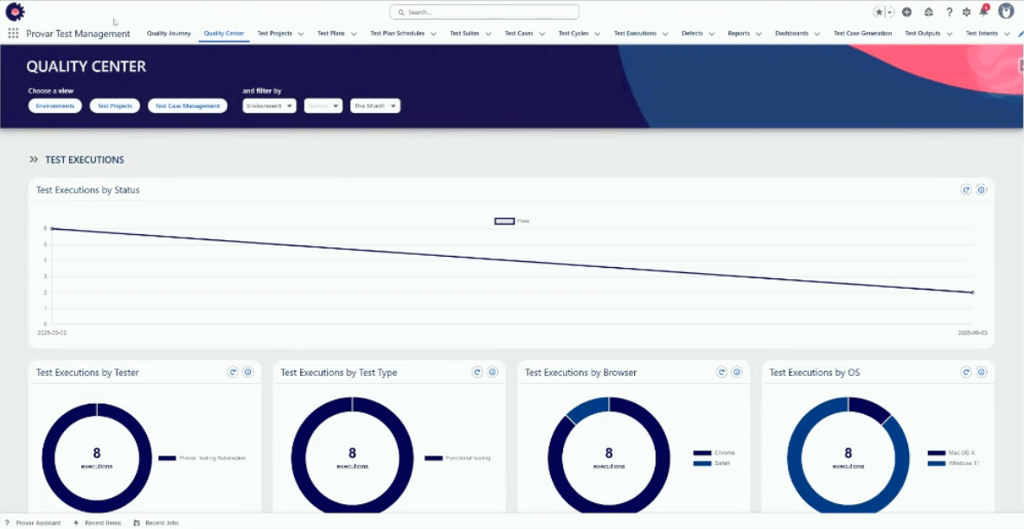This screenshot has width=1024, height=529.
Task: Open the Test Case Generation tab
Action: pos(863,33)
